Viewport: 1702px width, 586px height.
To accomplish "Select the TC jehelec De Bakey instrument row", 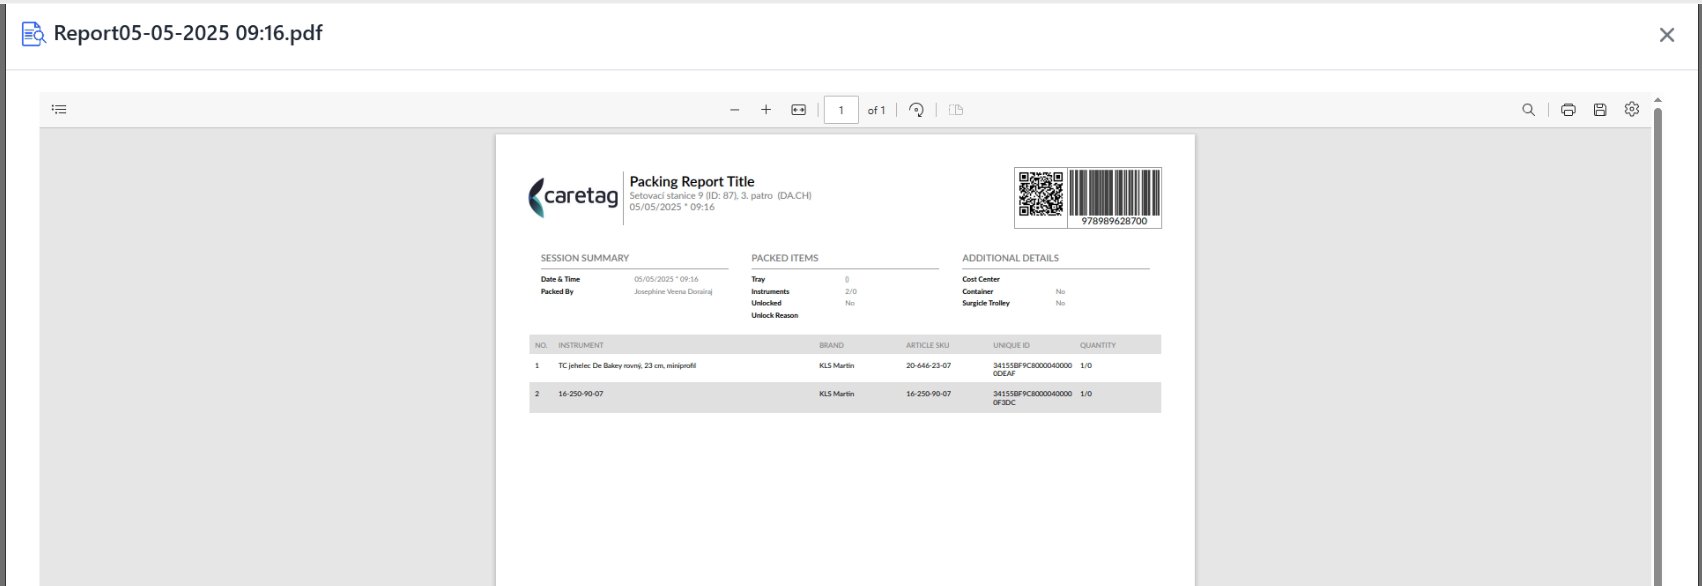I will click(x=845, y=369).
